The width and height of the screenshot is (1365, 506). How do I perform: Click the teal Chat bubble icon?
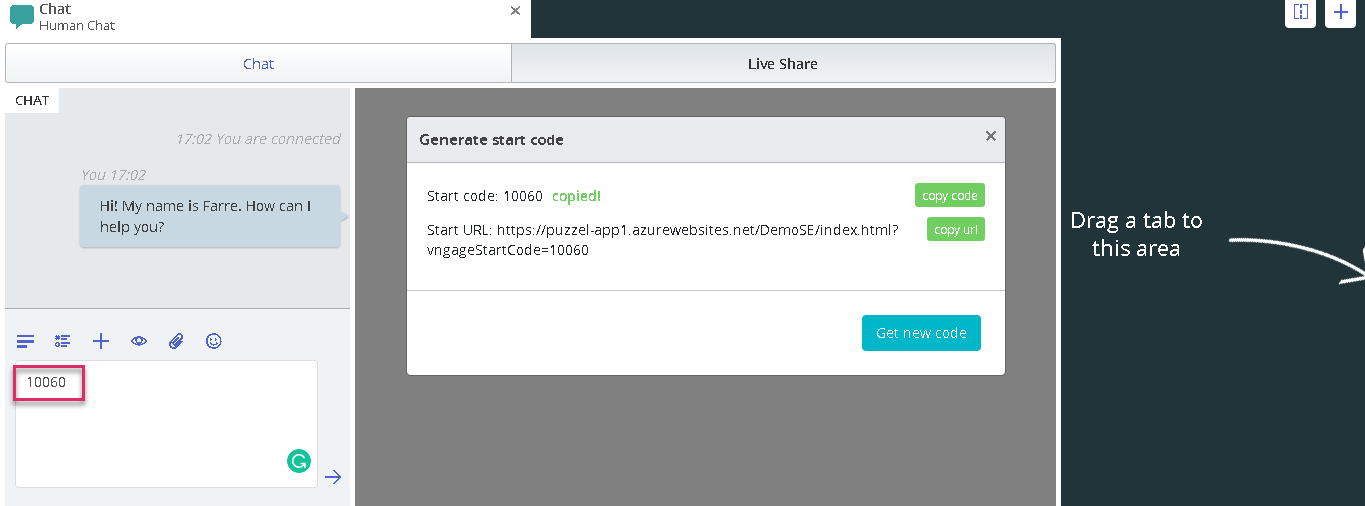point(21,17)
